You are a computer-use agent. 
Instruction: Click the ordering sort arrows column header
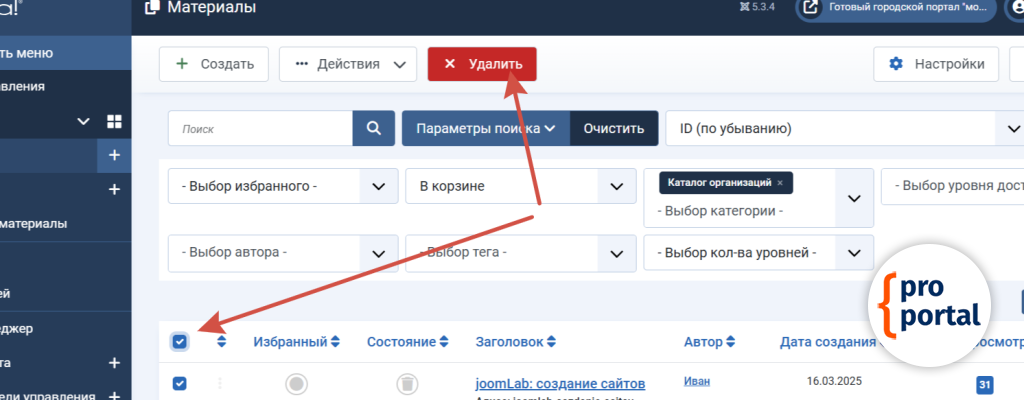click(x=221, y=342)
